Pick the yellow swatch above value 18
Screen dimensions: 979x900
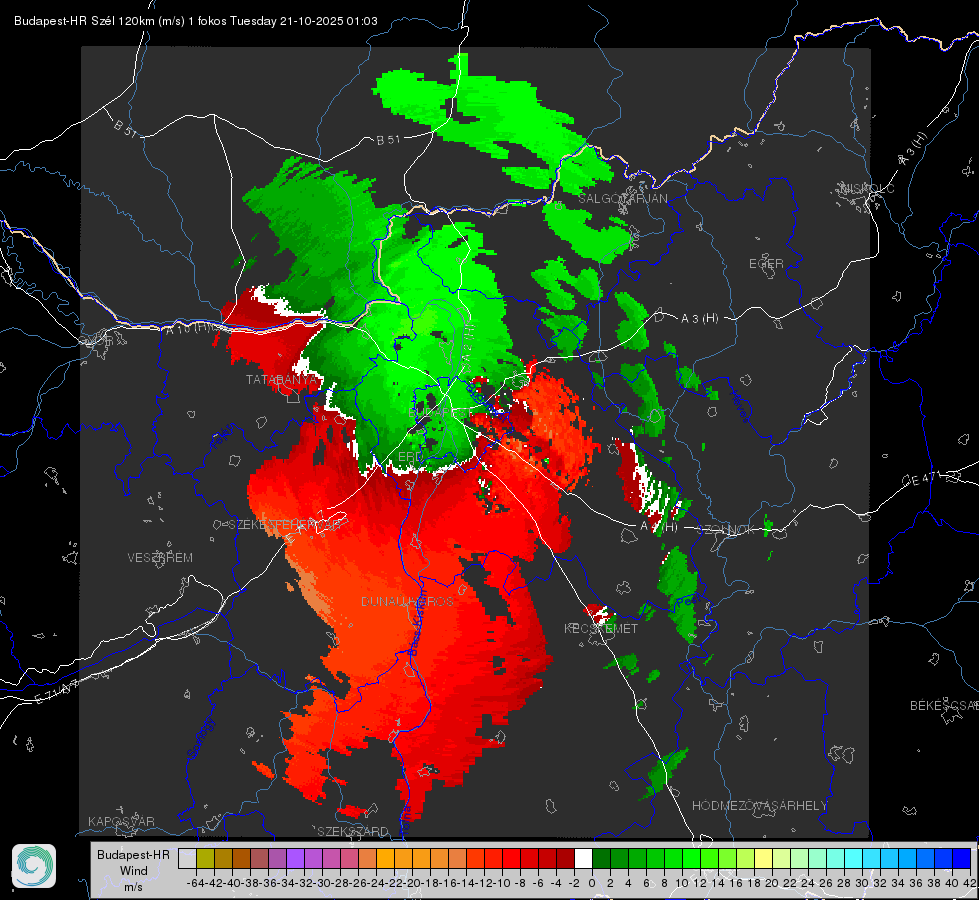coord(764,858)
